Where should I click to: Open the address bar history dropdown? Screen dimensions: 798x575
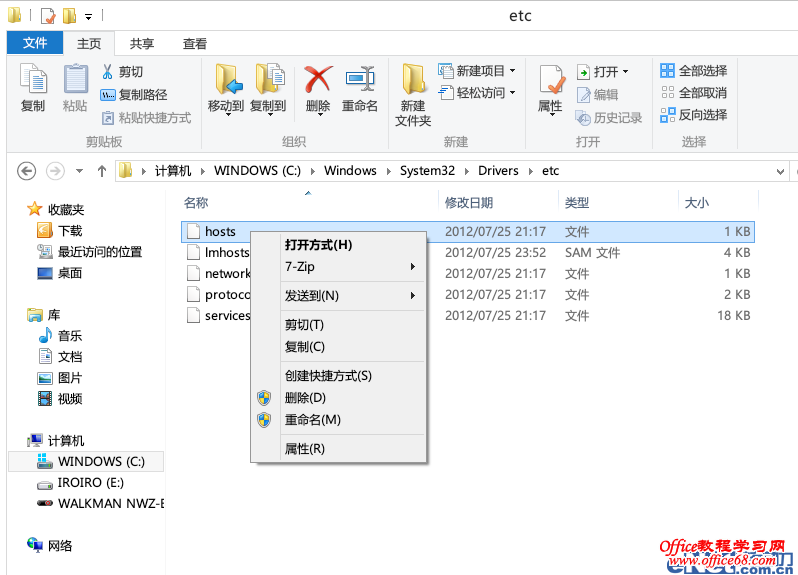click(780, 171)
